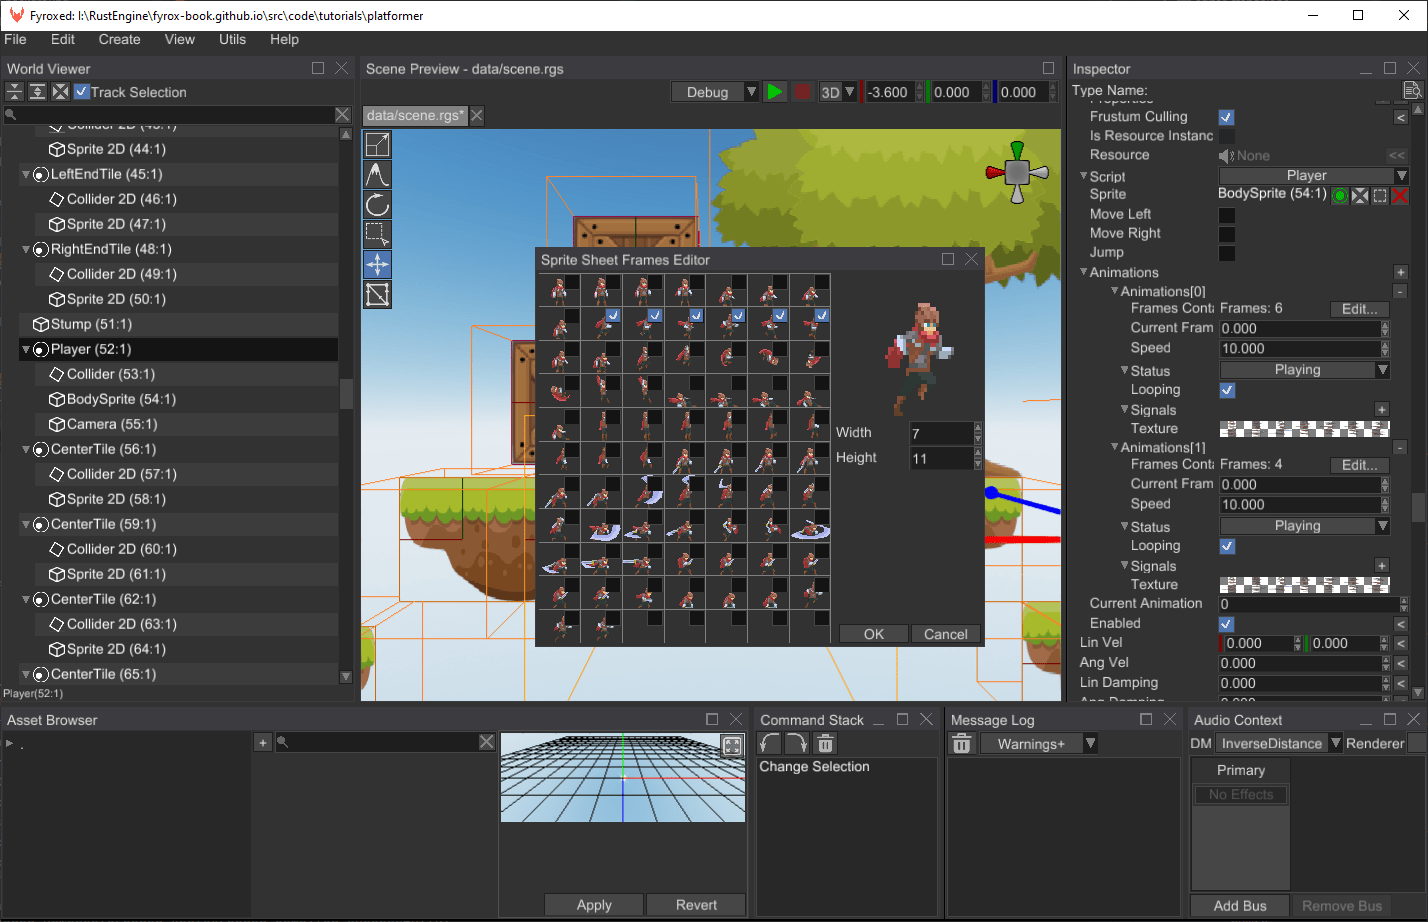
Task: Cancel the Sprite Sheet Frames Editor
Action: [x=946, y=634]
